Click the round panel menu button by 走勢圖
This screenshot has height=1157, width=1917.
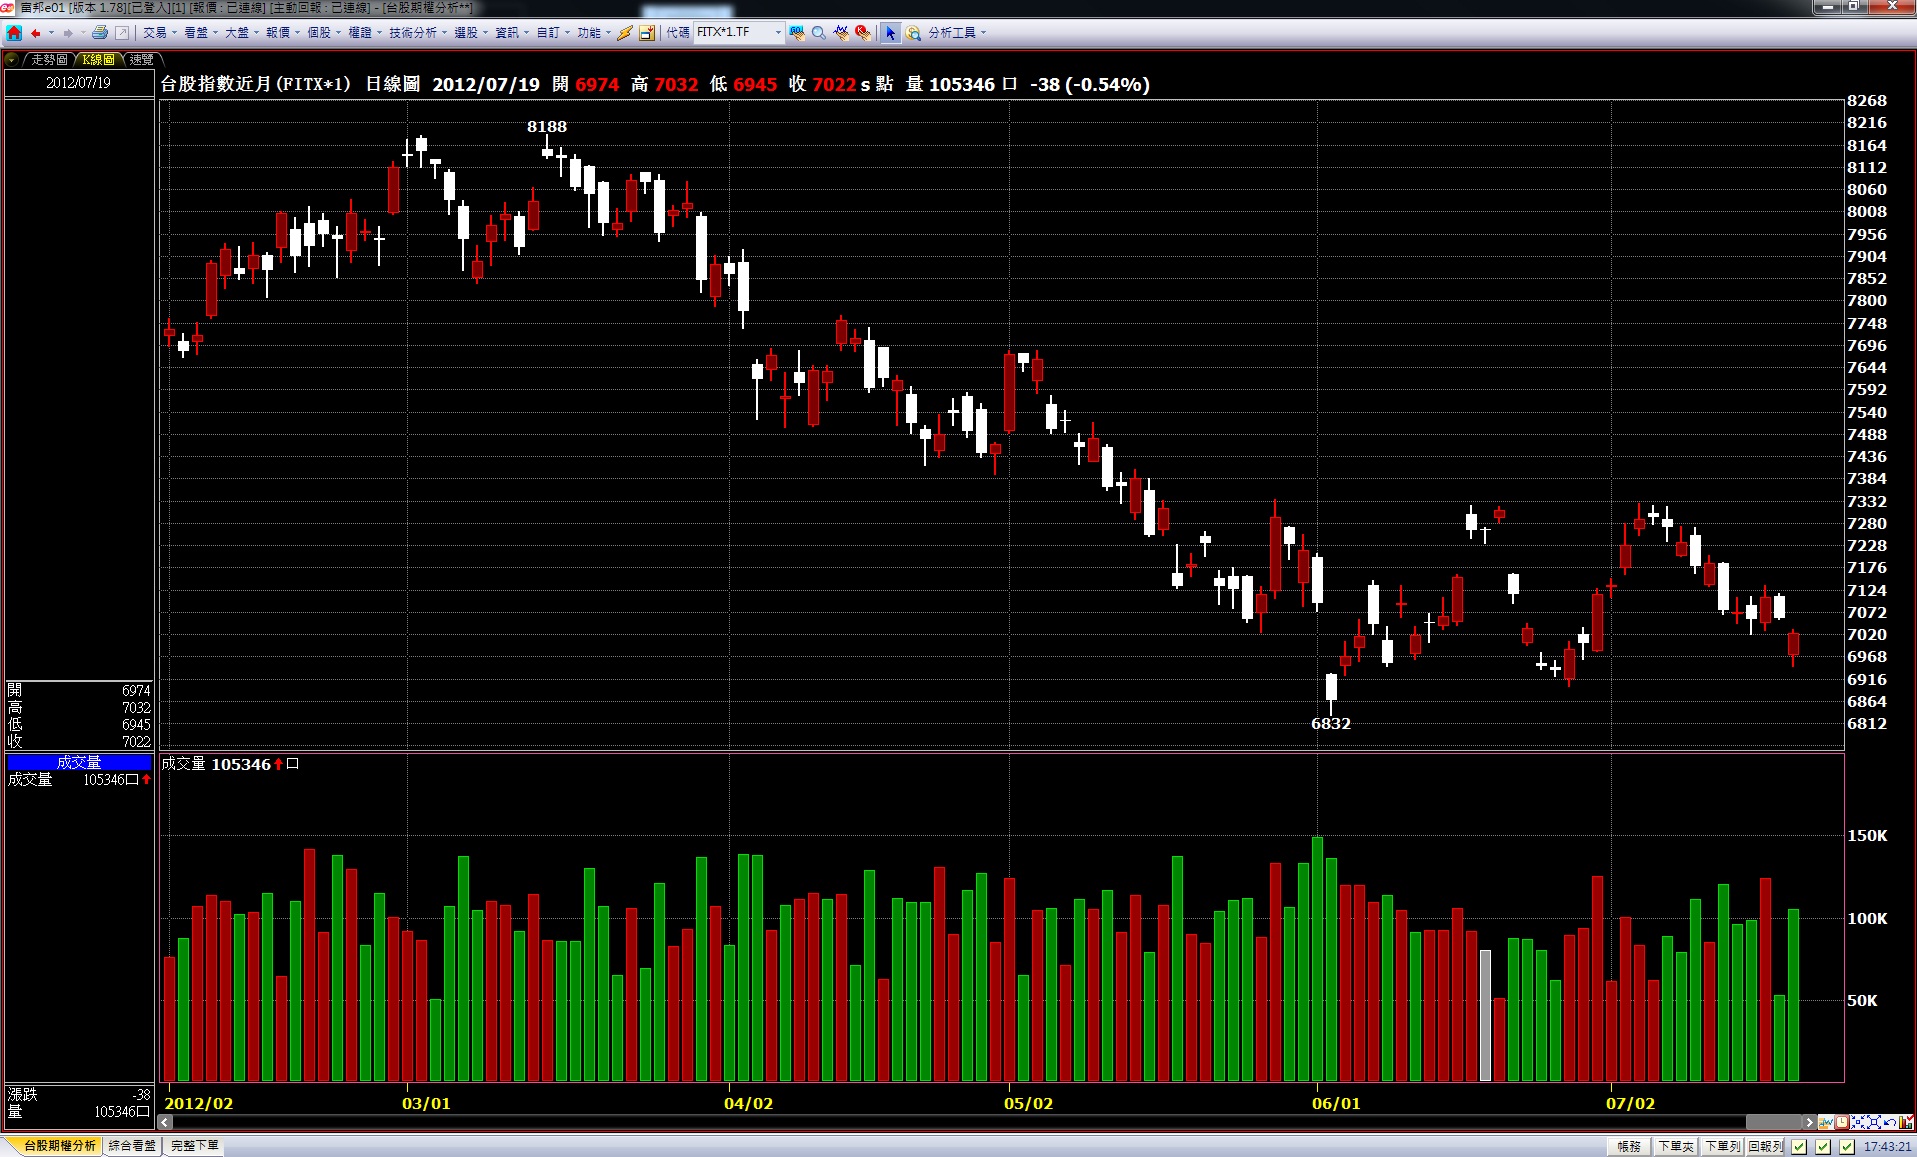(x=11, y=60)
